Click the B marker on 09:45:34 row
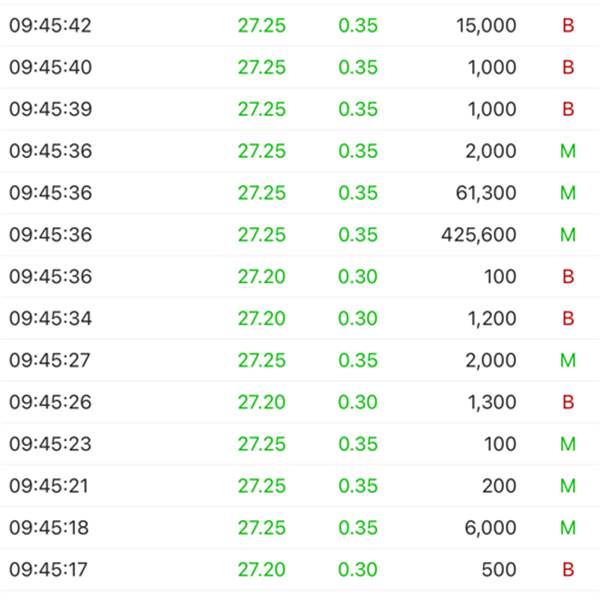The height and width of the screenshot is (600, 600). (568, 319)
